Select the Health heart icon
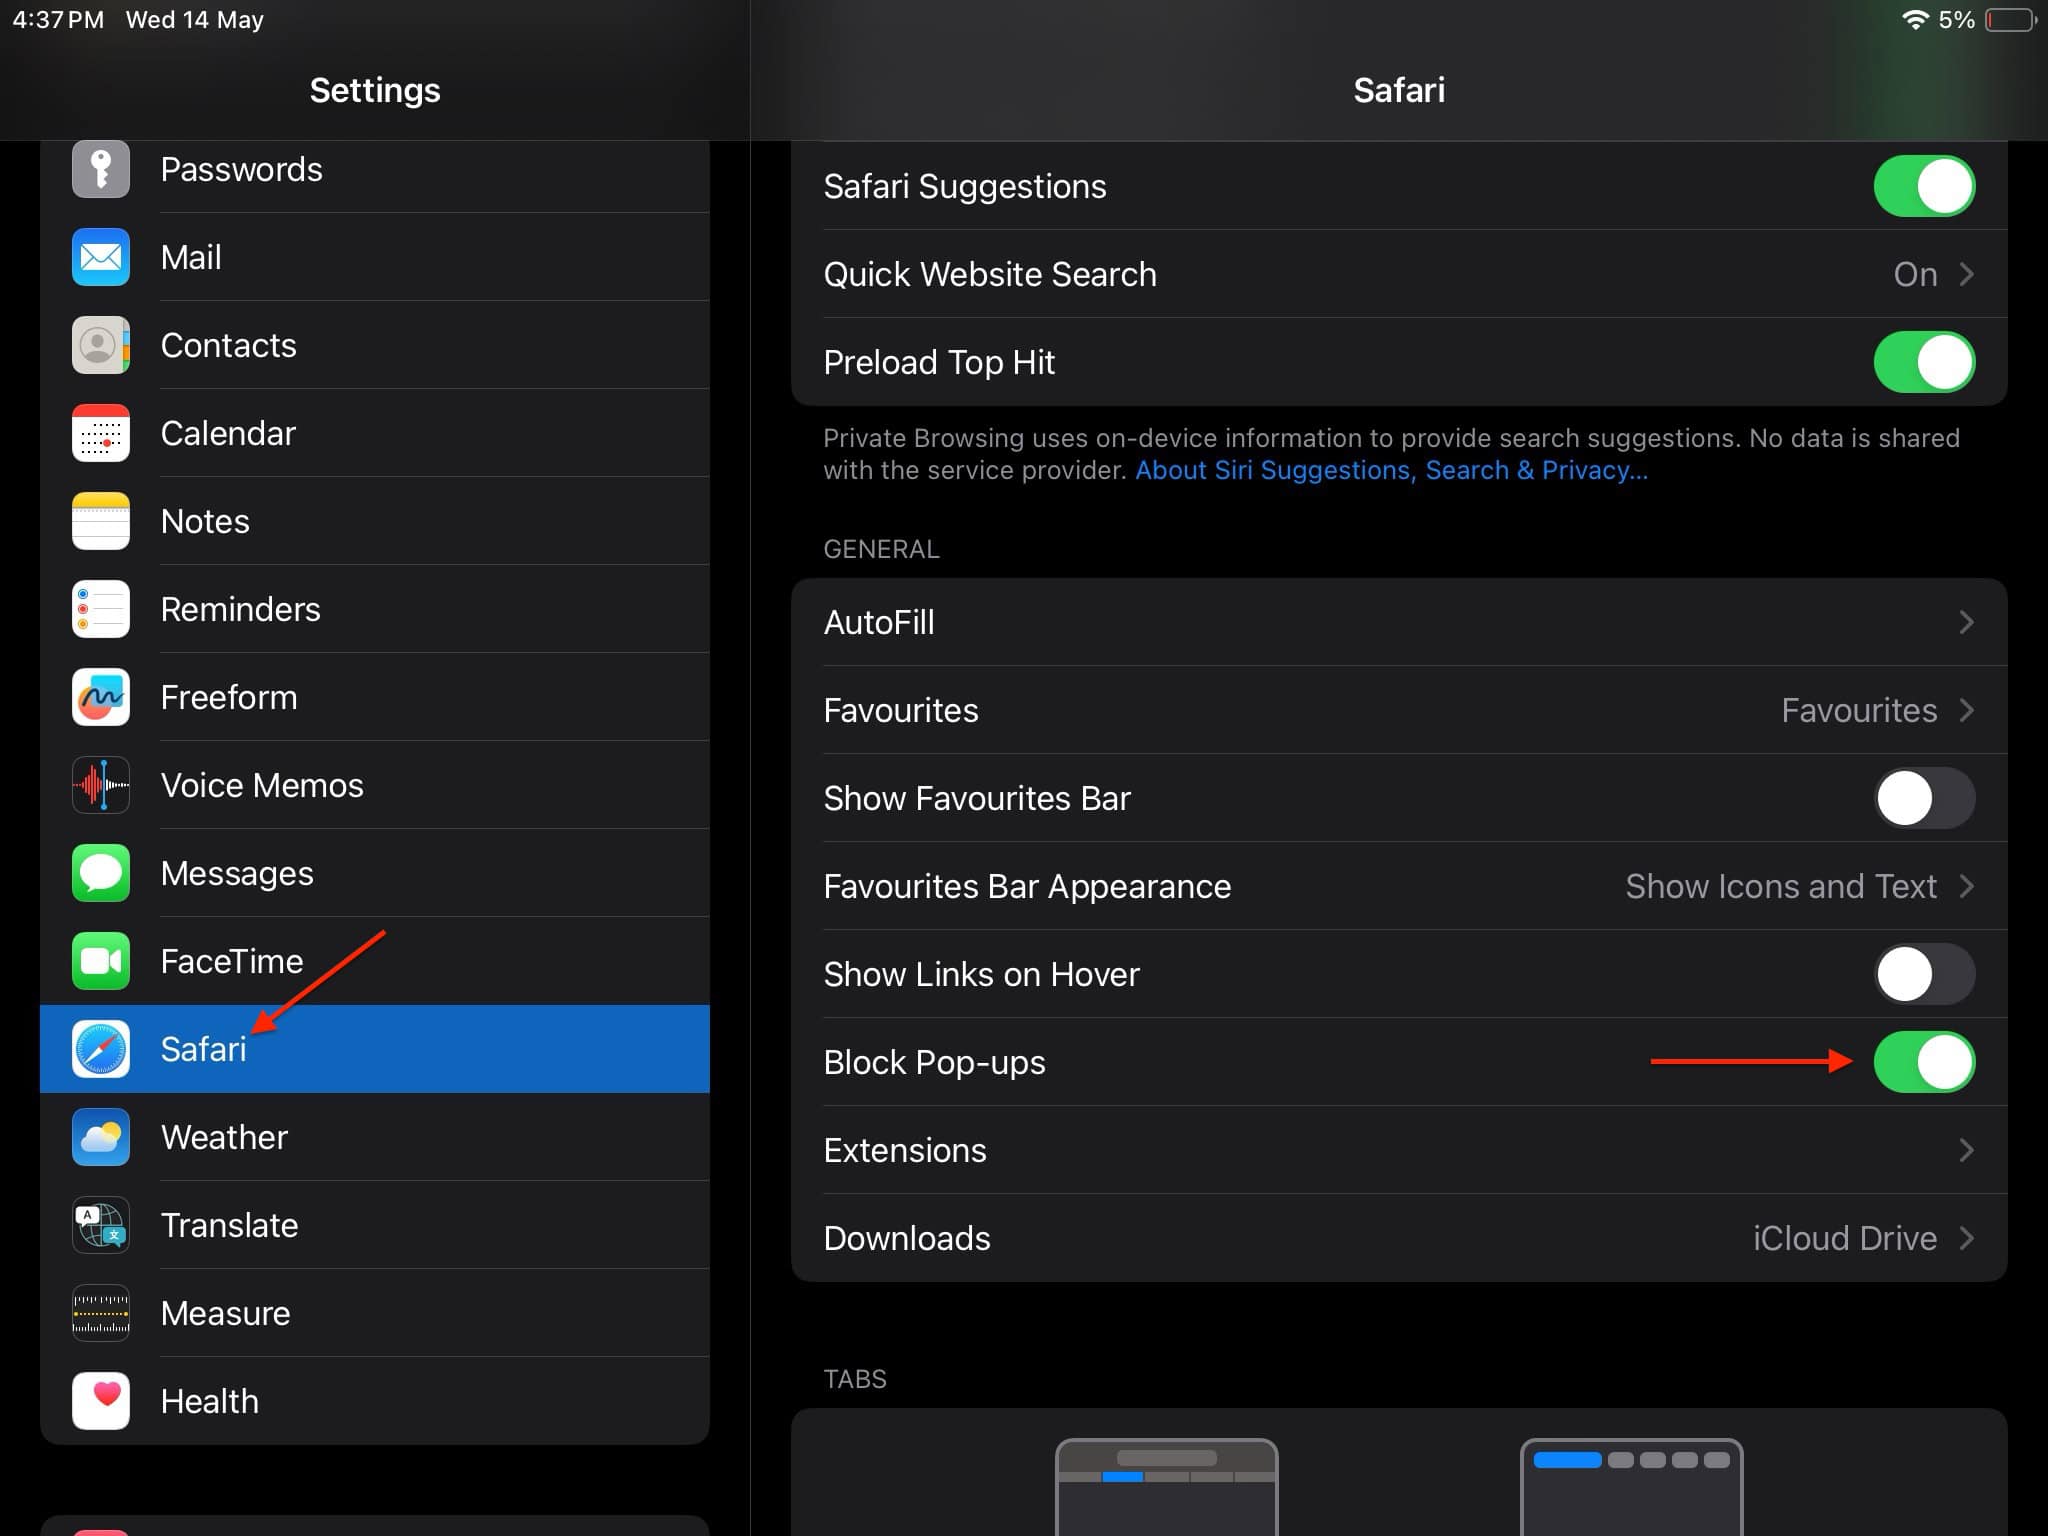 point(100,1400)
